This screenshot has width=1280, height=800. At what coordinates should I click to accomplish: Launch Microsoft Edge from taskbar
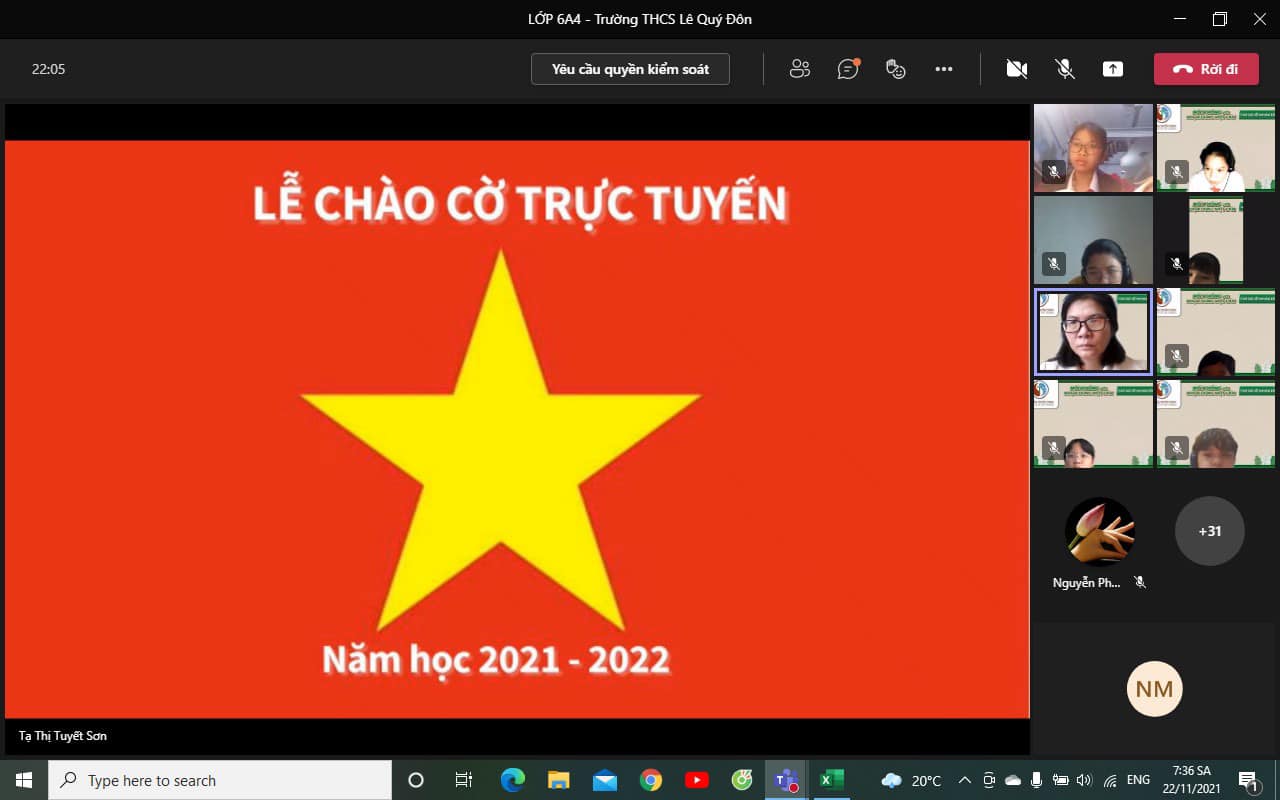[x=513, y=780]
